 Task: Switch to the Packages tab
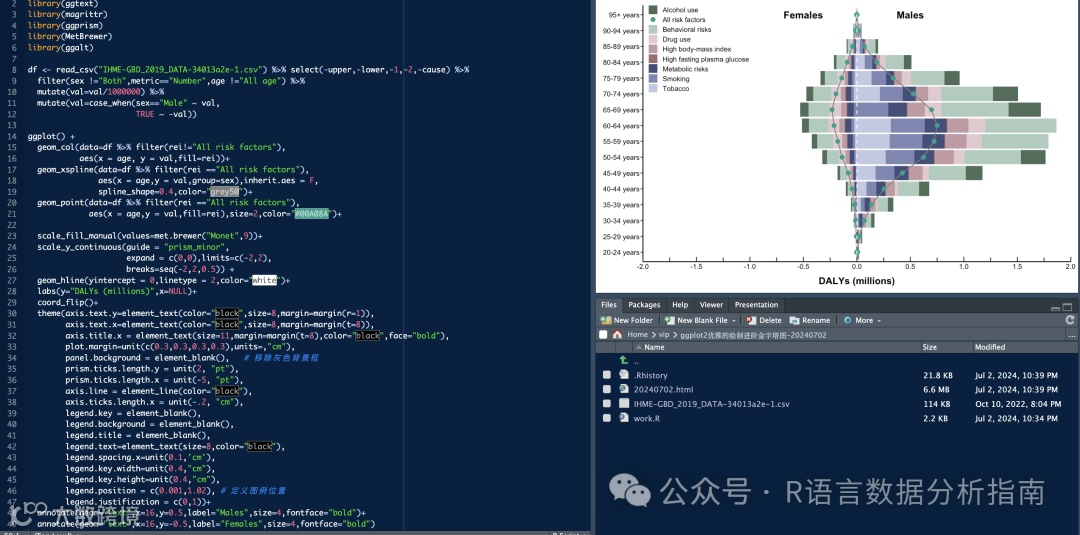pyautogui.click(x=644, y=305)
